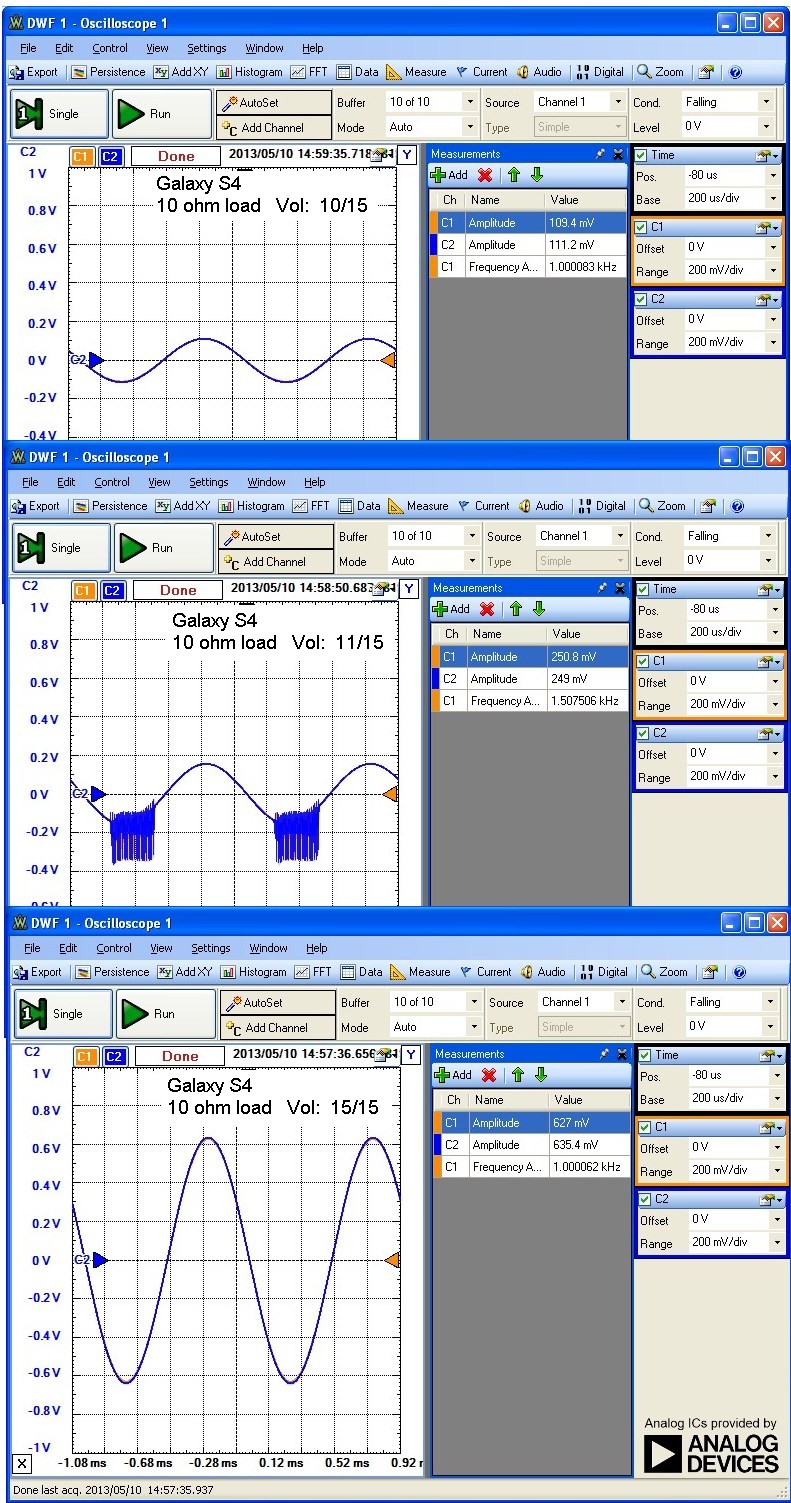The width and height of the screenshot is (791, 1503).
Task: Open FFT view in the Vol 10/15 window
Action: [311, 72]
